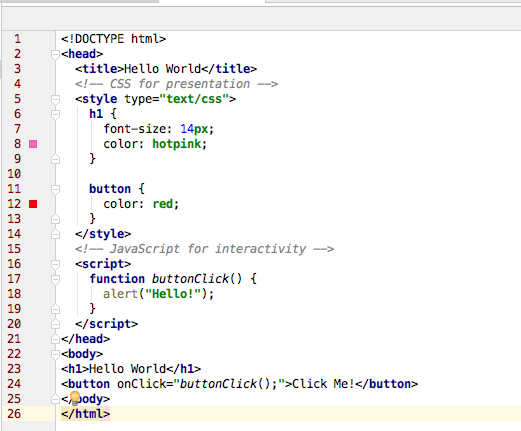Click line number 10 in the gutter
This screenshot has width=521, height=431.
[x=14, y=174]
